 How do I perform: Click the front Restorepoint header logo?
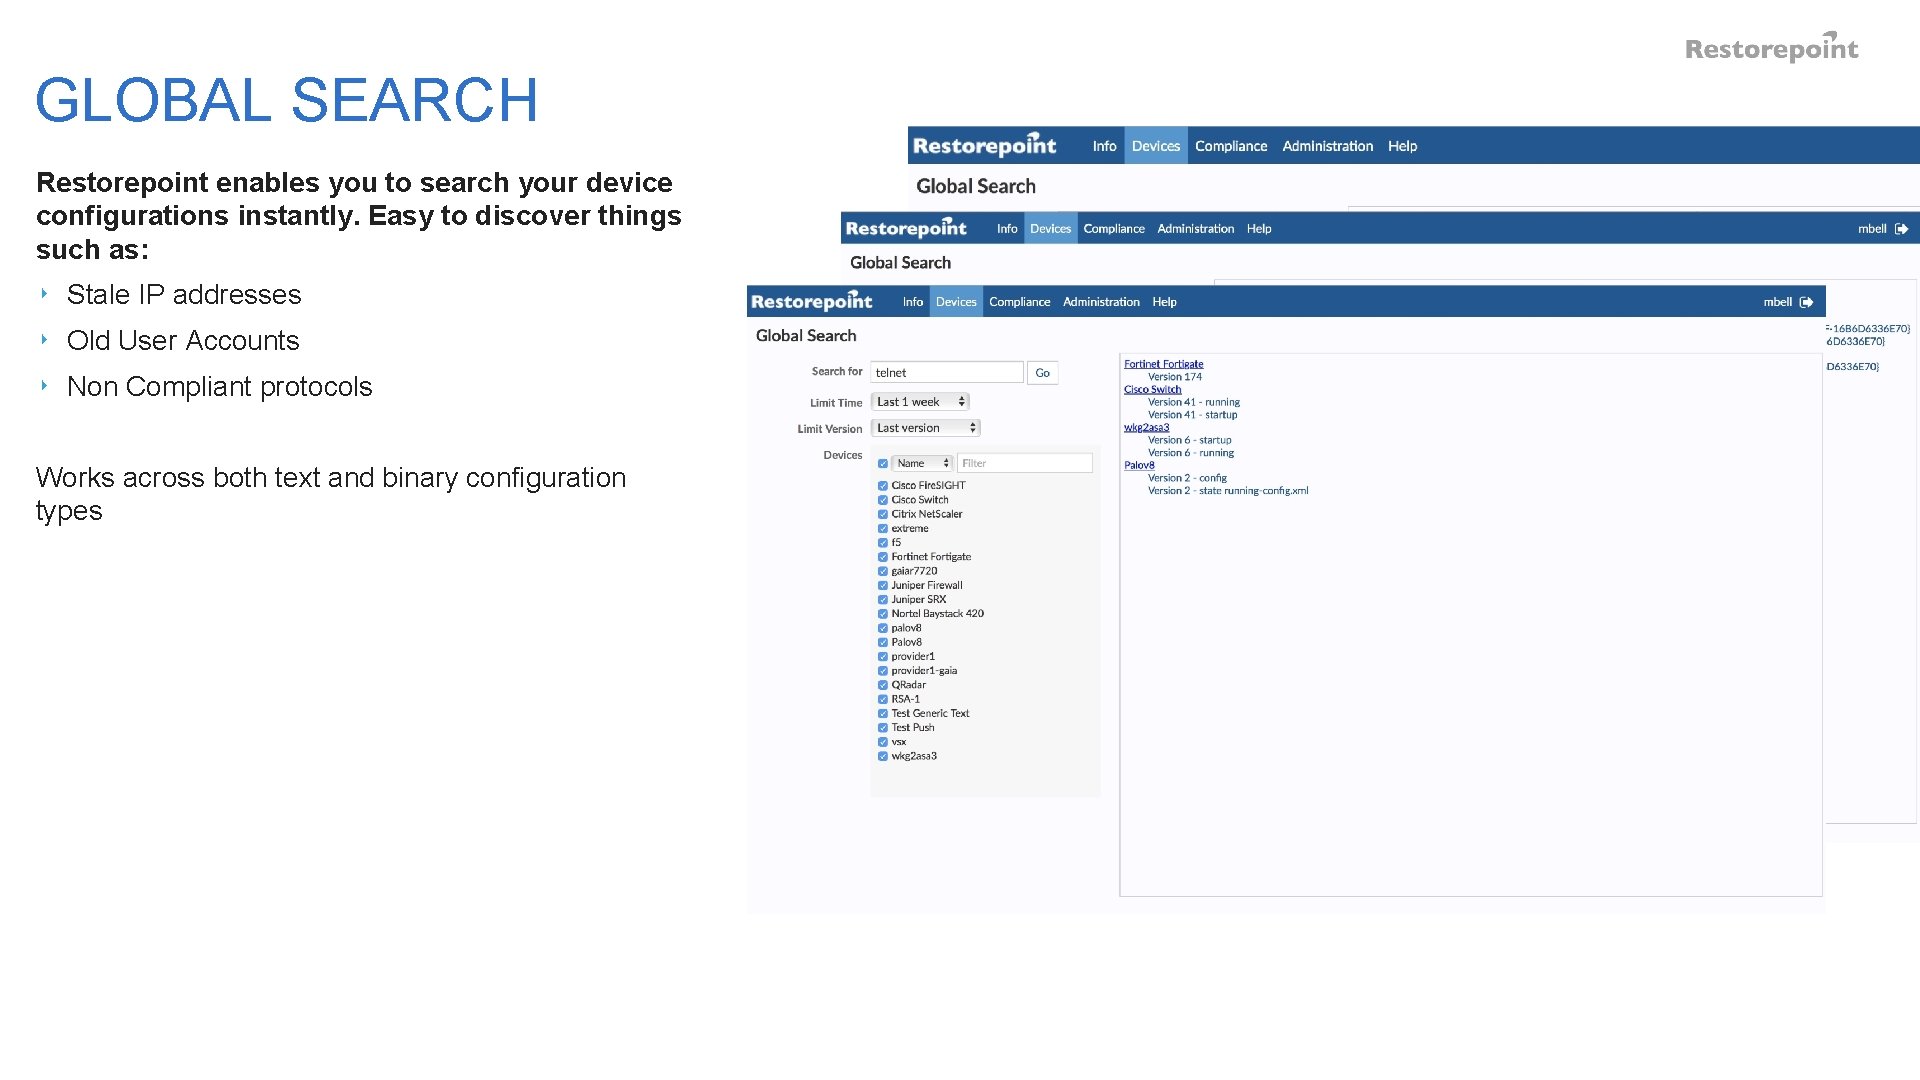(x=811, y=301)
